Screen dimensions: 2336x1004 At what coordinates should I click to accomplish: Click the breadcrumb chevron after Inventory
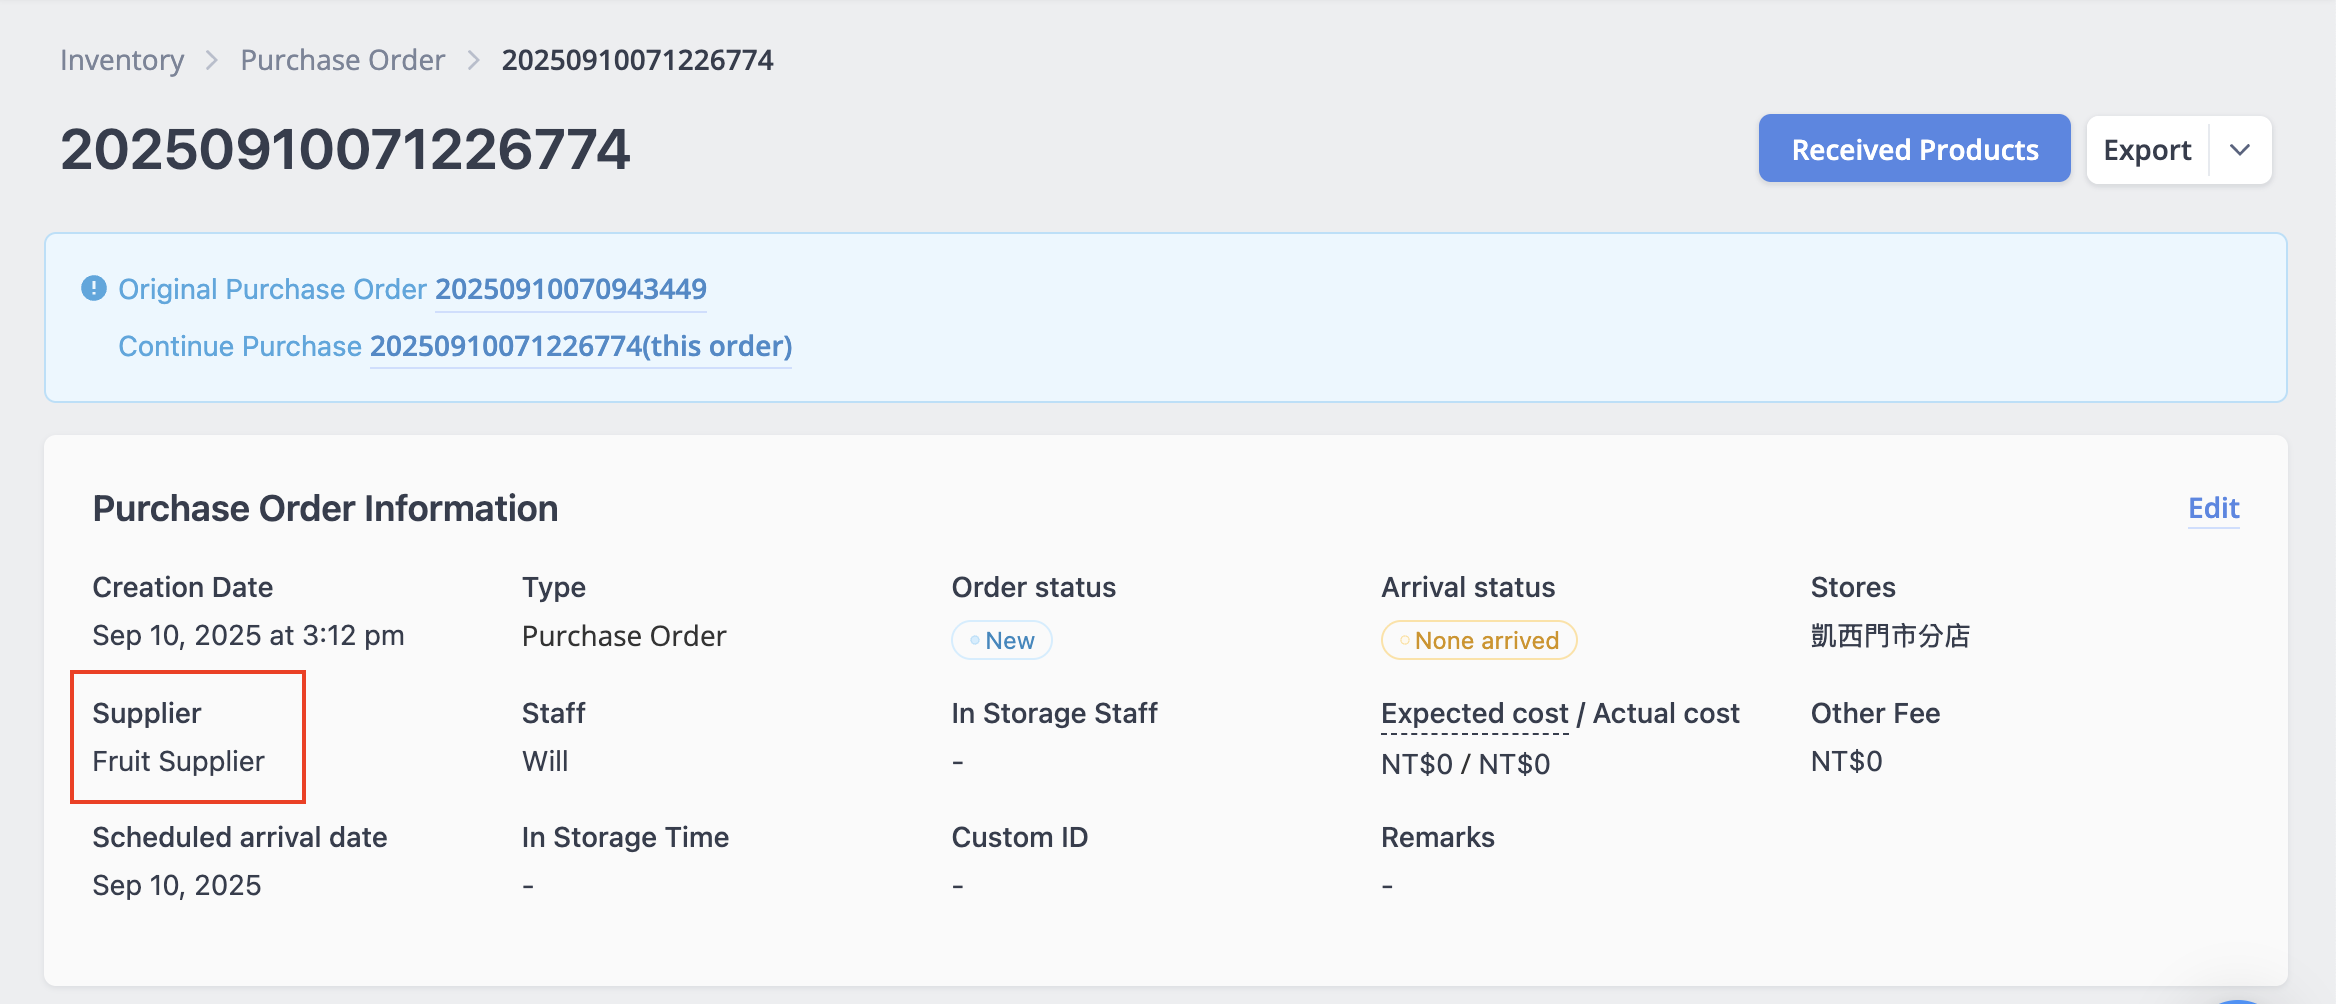point(212,60)
